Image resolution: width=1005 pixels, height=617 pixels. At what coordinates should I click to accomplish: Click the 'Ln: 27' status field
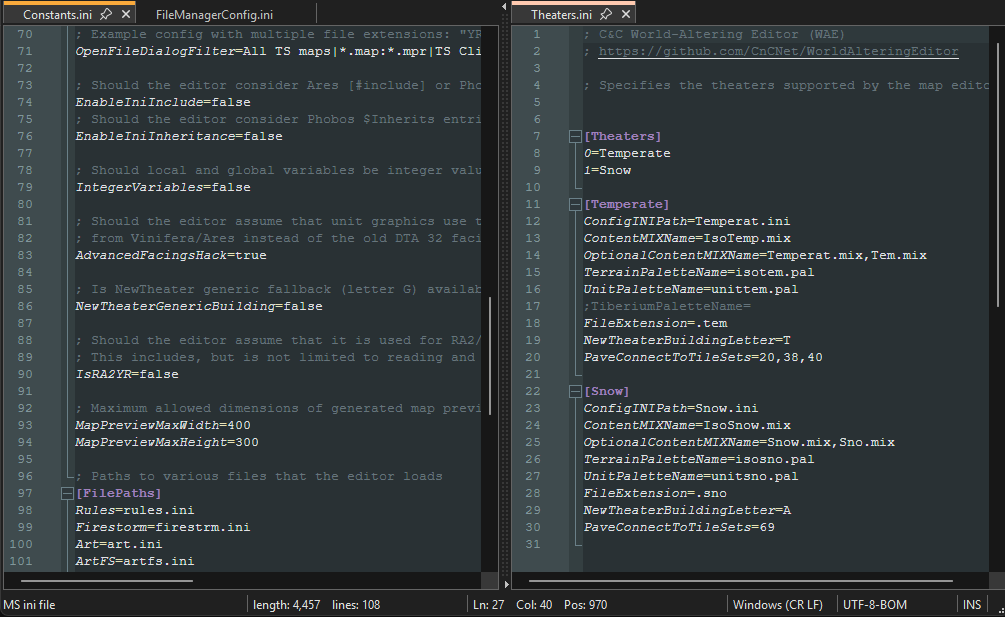point(488,605)
